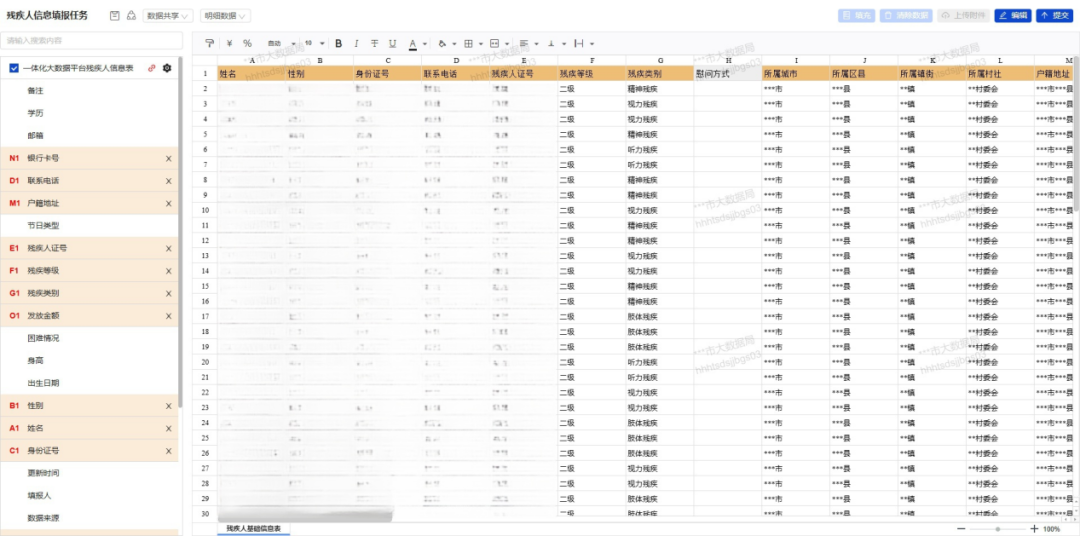Click the horizontal align icon
The width and height of the screenshot is (1080, 536).
tap(524, 43)
